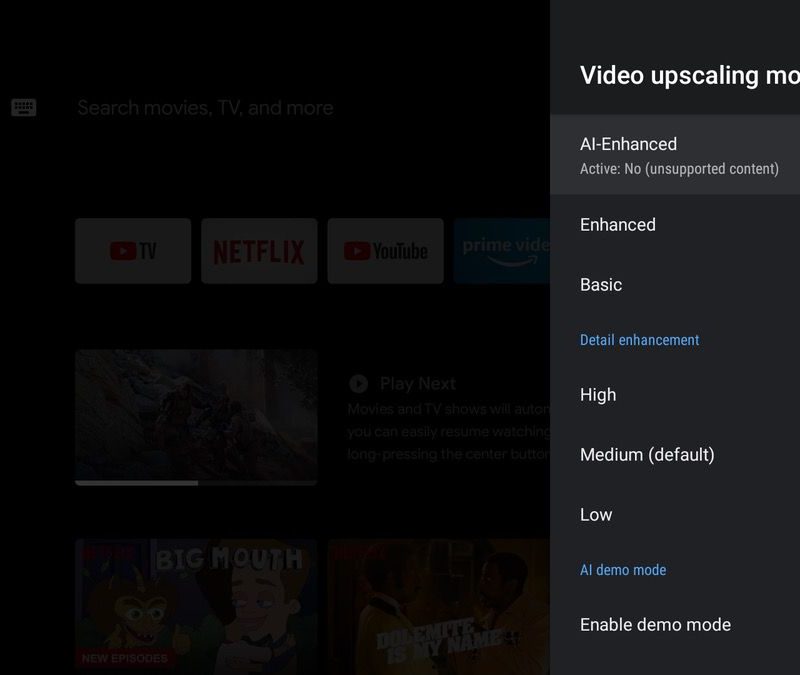Click the Detail enhancement section header

tap(639, 340)
